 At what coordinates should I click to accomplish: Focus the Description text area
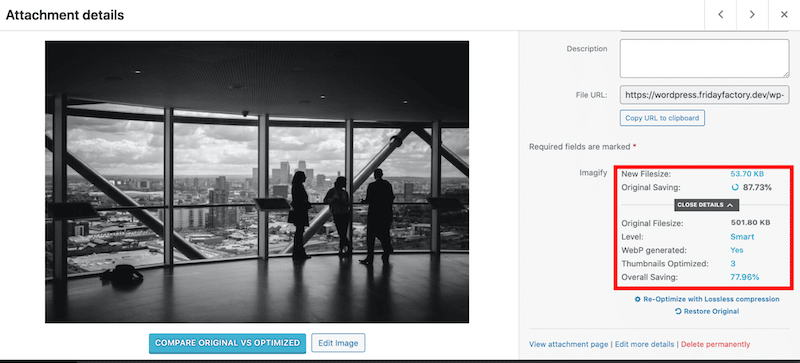(704, 59)
